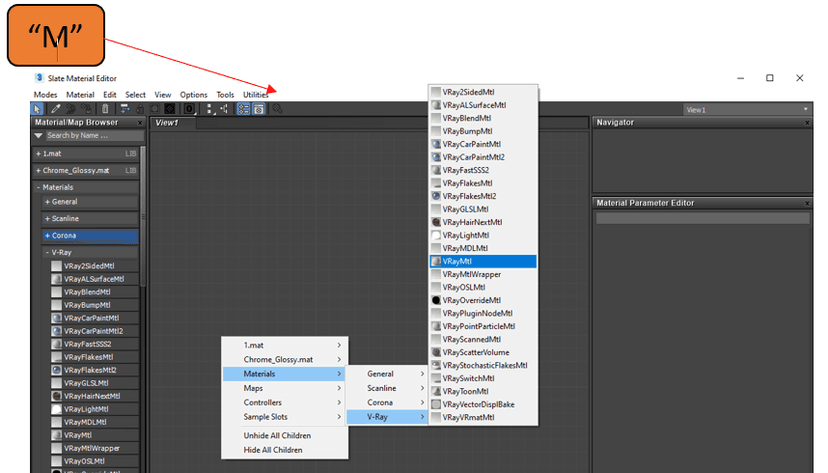Expand the Scanline materials group
Viewport: 828px width, 473px height.
[48, 219]
